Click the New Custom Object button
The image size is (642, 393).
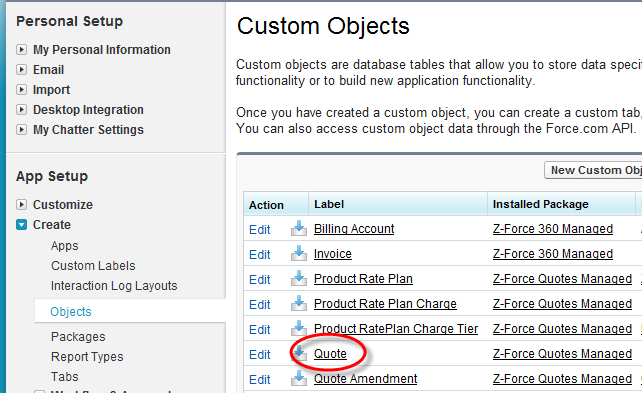(x=593, y=170)
